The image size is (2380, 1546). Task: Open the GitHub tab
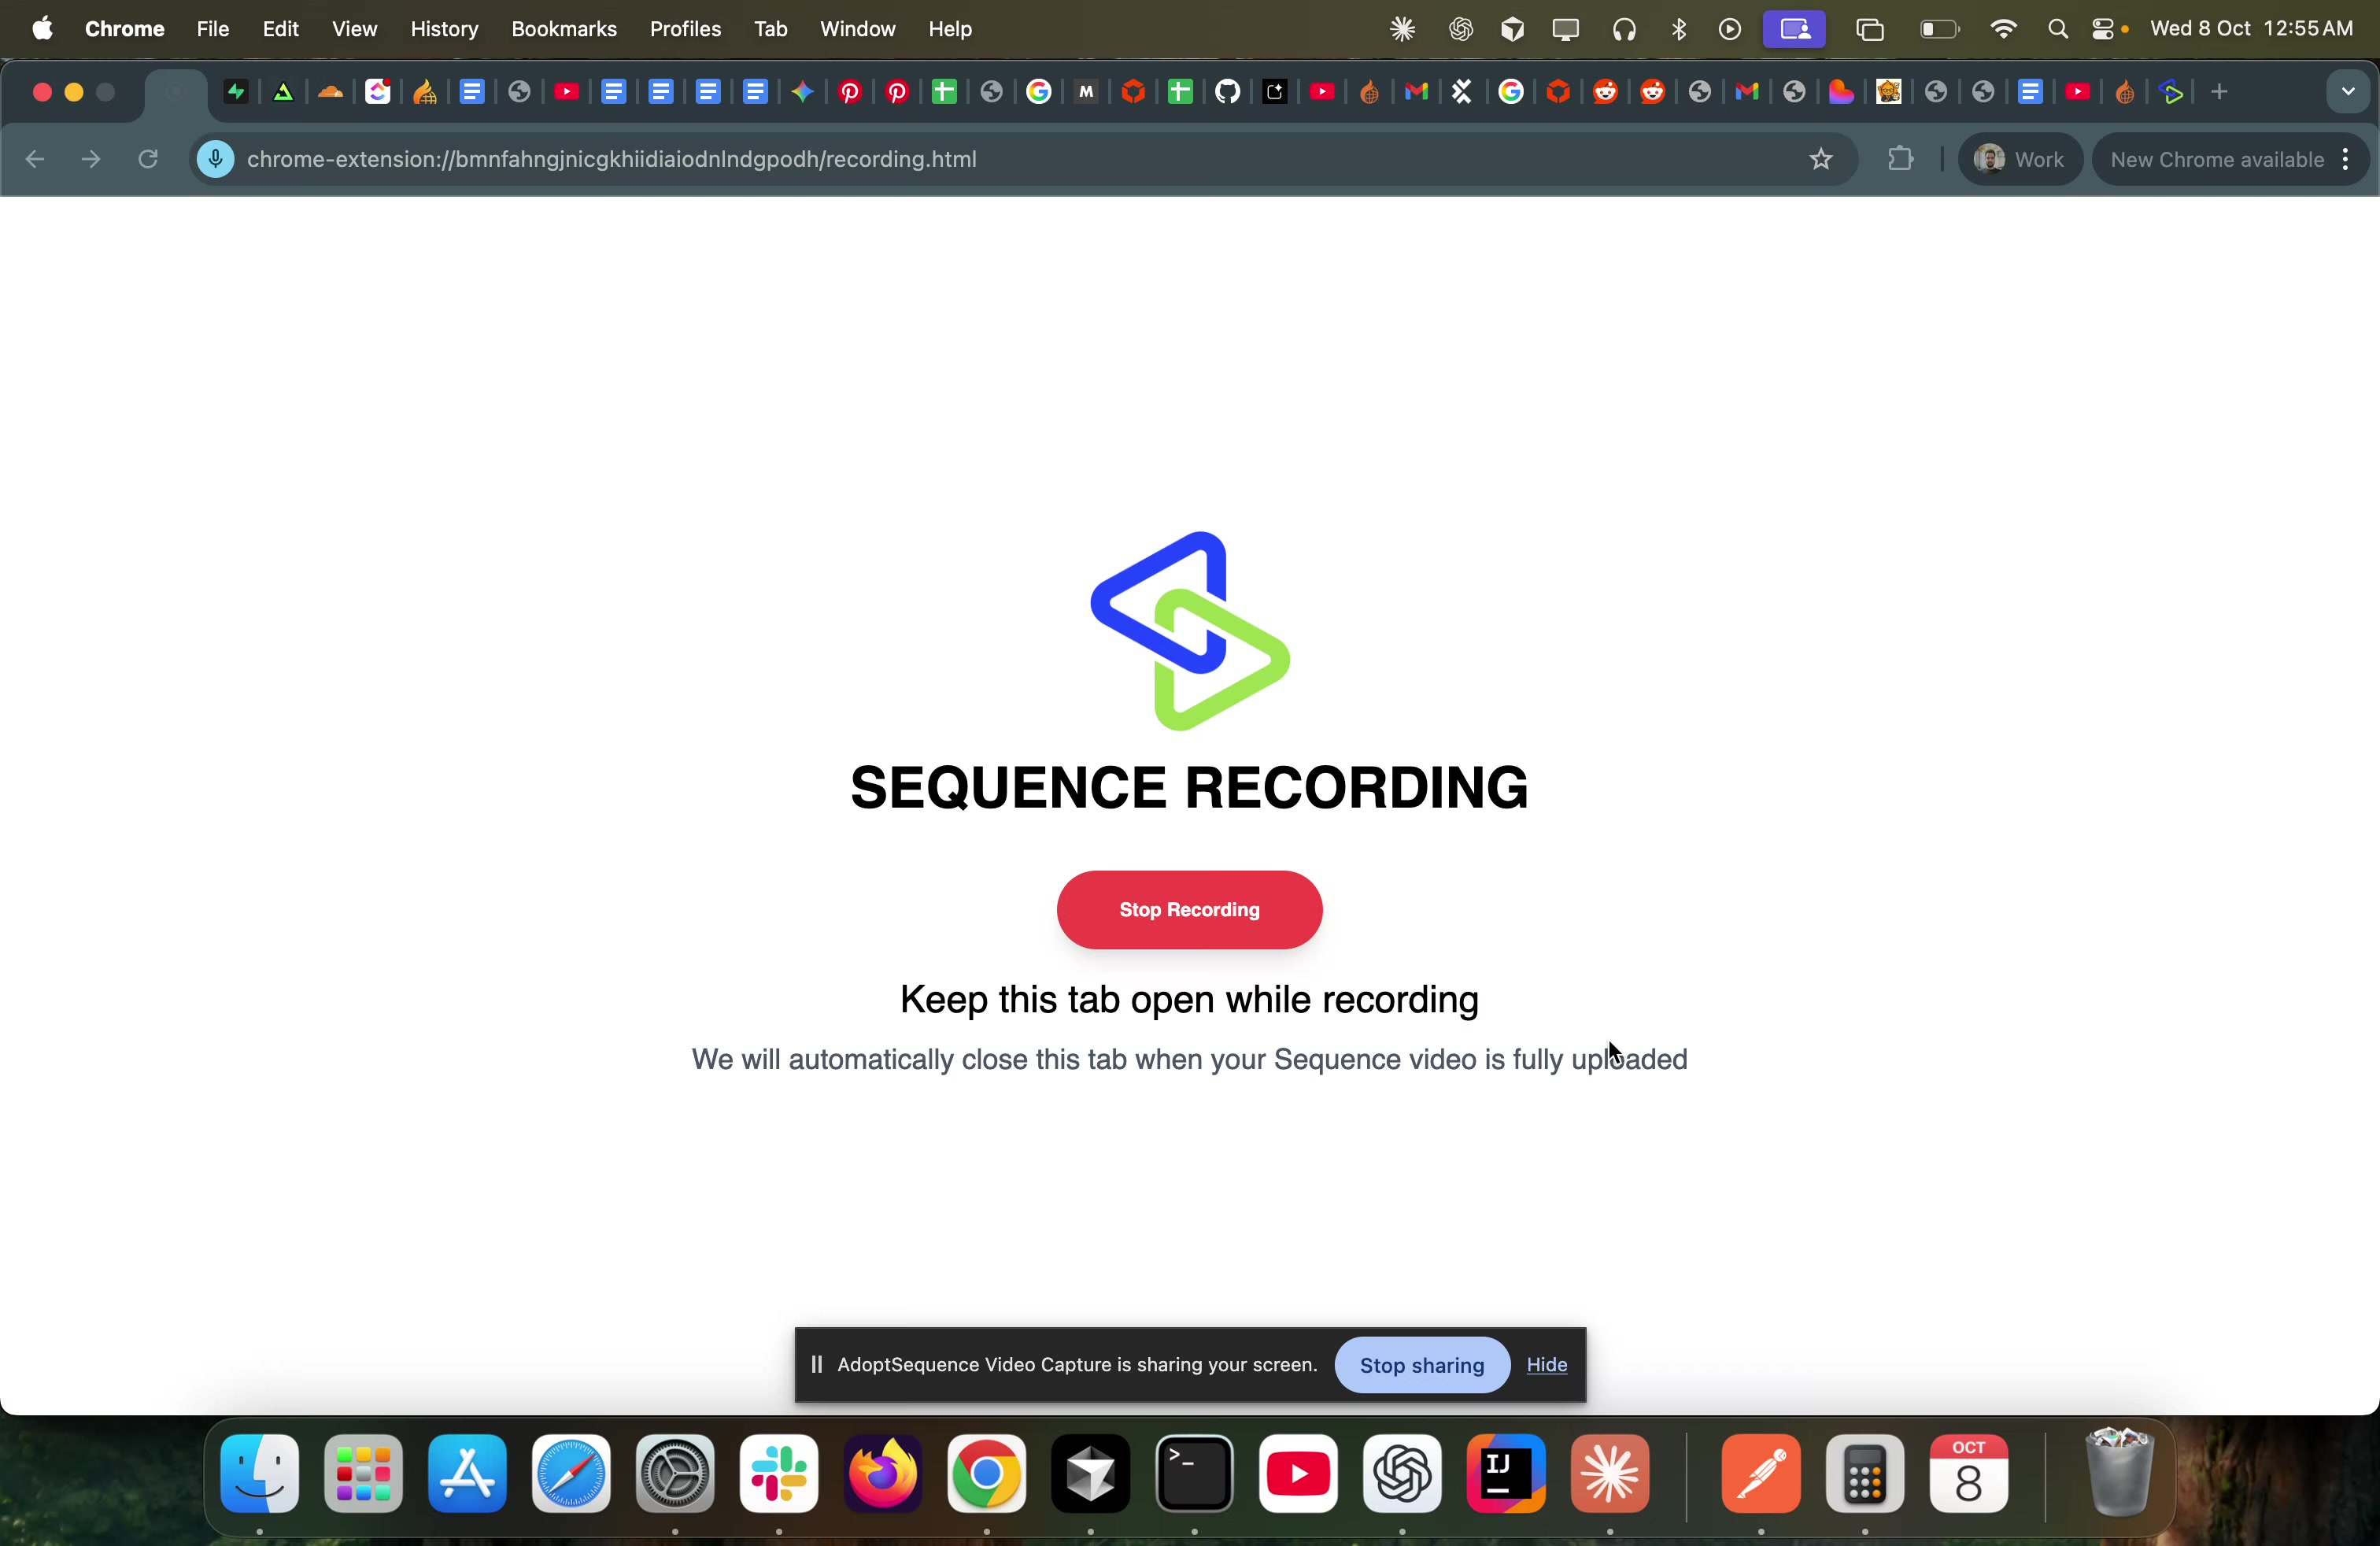click(1227, 92)
